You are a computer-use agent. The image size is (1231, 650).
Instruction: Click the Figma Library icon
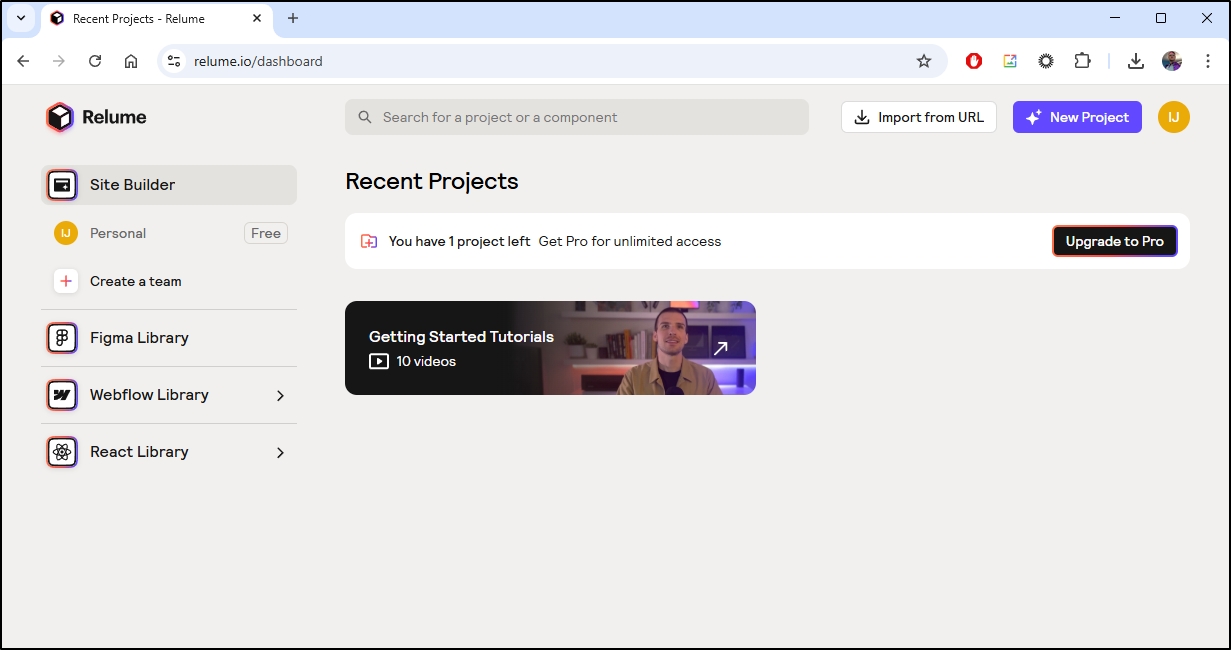coord(62,338)
